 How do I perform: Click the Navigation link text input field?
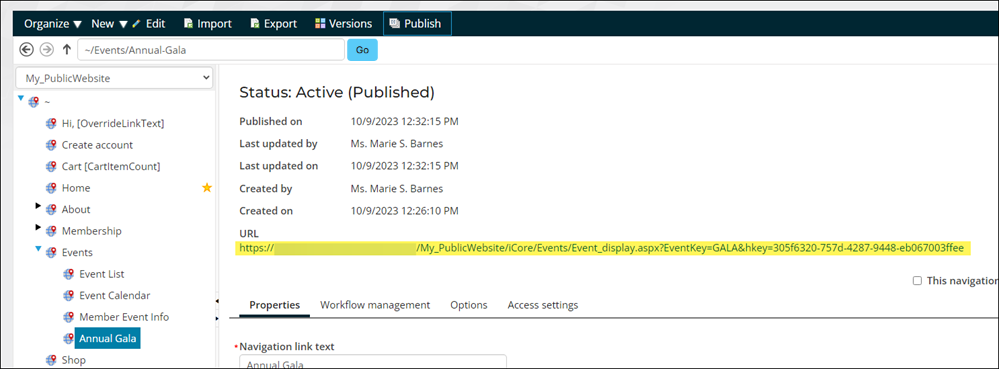tap(373, 362)
